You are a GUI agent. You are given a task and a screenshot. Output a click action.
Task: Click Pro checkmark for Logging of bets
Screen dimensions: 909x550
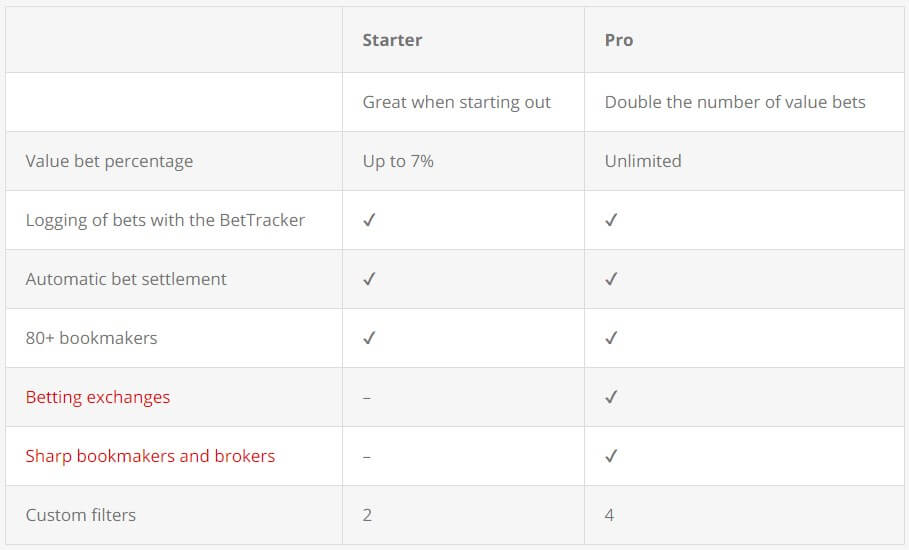[611, 220]
